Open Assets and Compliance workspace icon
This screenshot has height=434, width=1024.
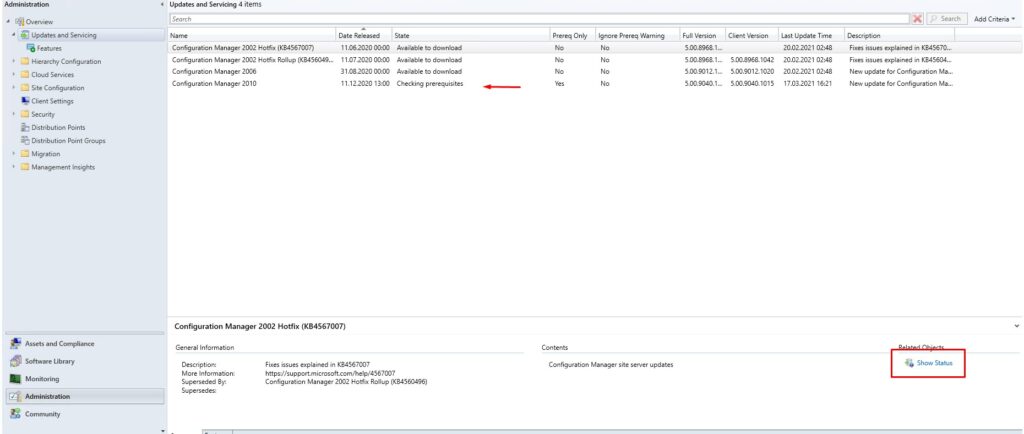[x=15, y=343]
